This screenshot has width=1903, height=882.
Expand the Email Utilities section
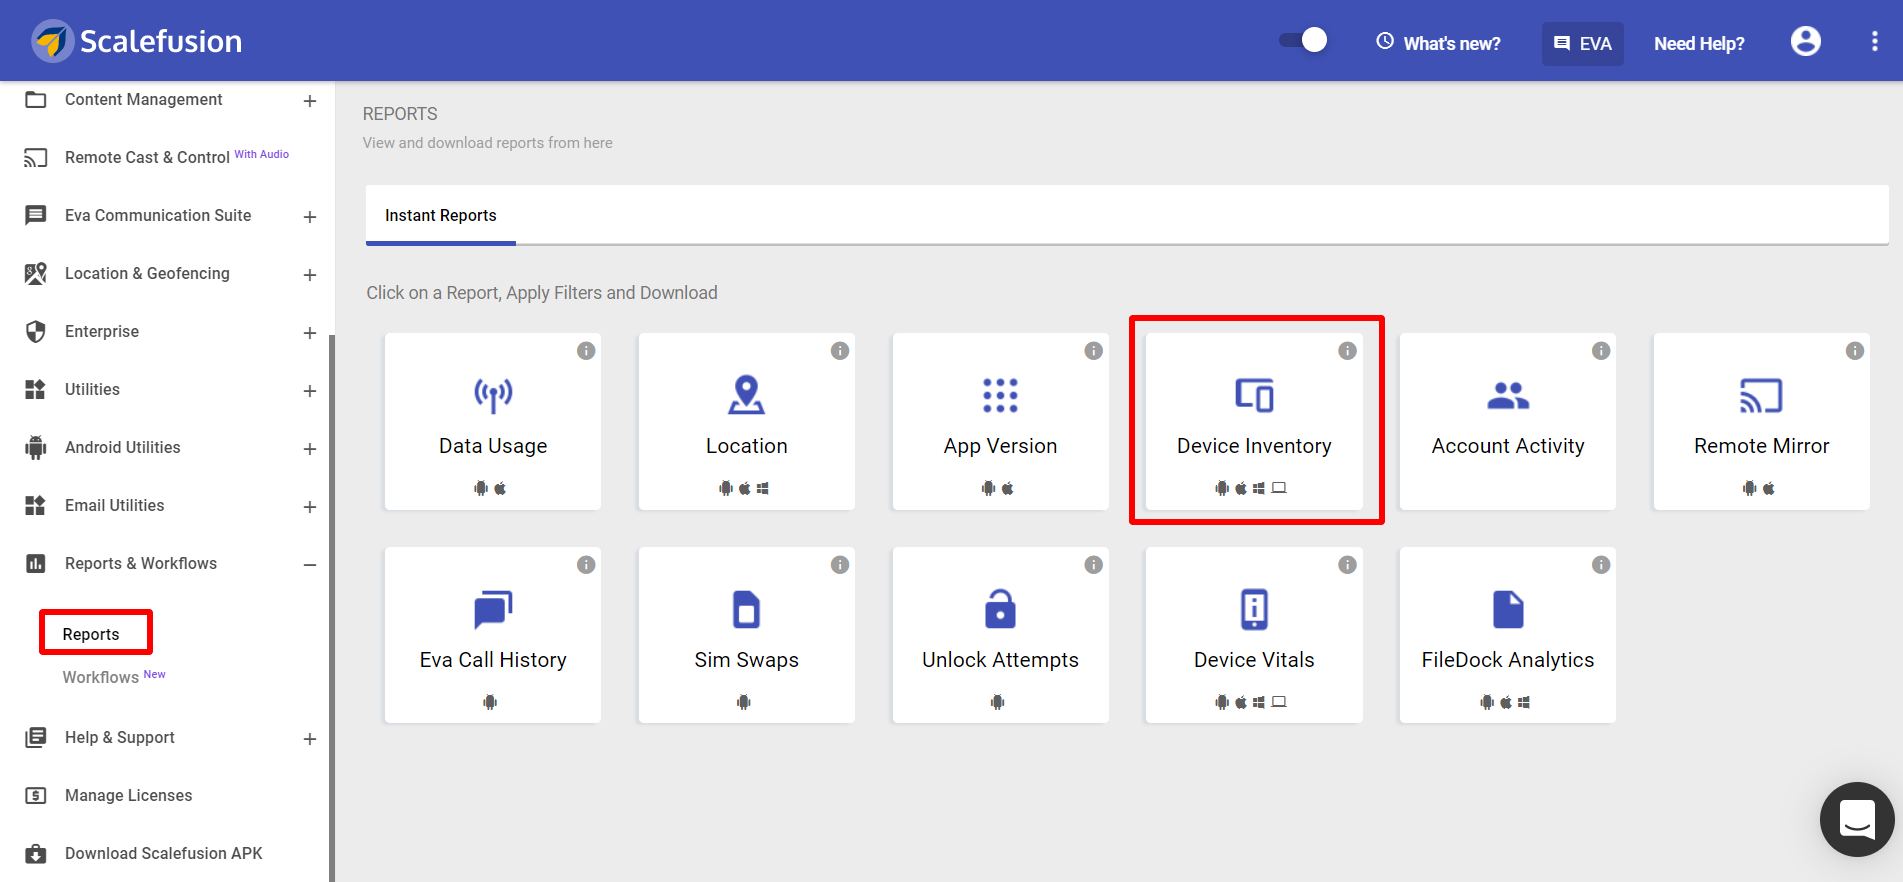coord(310,507)
